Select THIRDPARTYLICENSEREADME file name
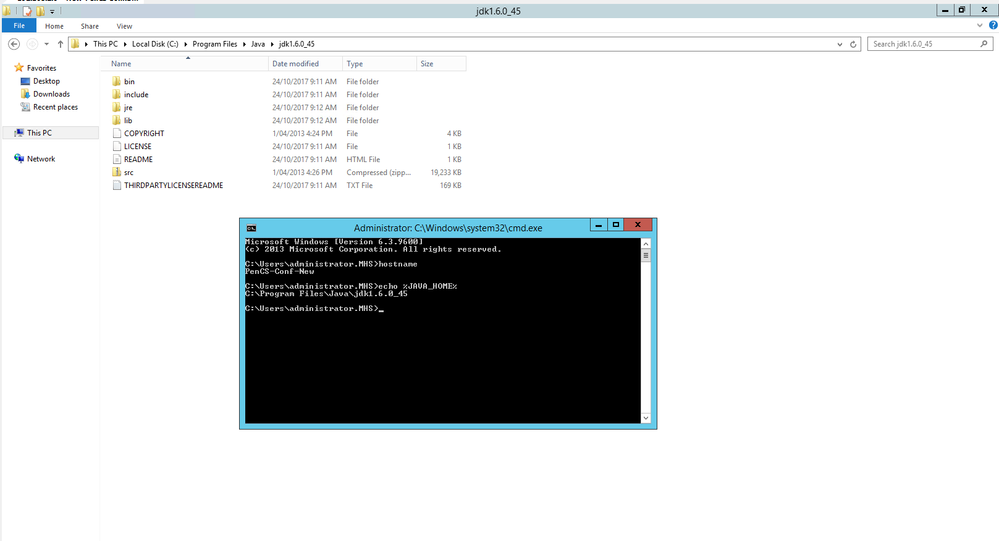 pos(173,185)
